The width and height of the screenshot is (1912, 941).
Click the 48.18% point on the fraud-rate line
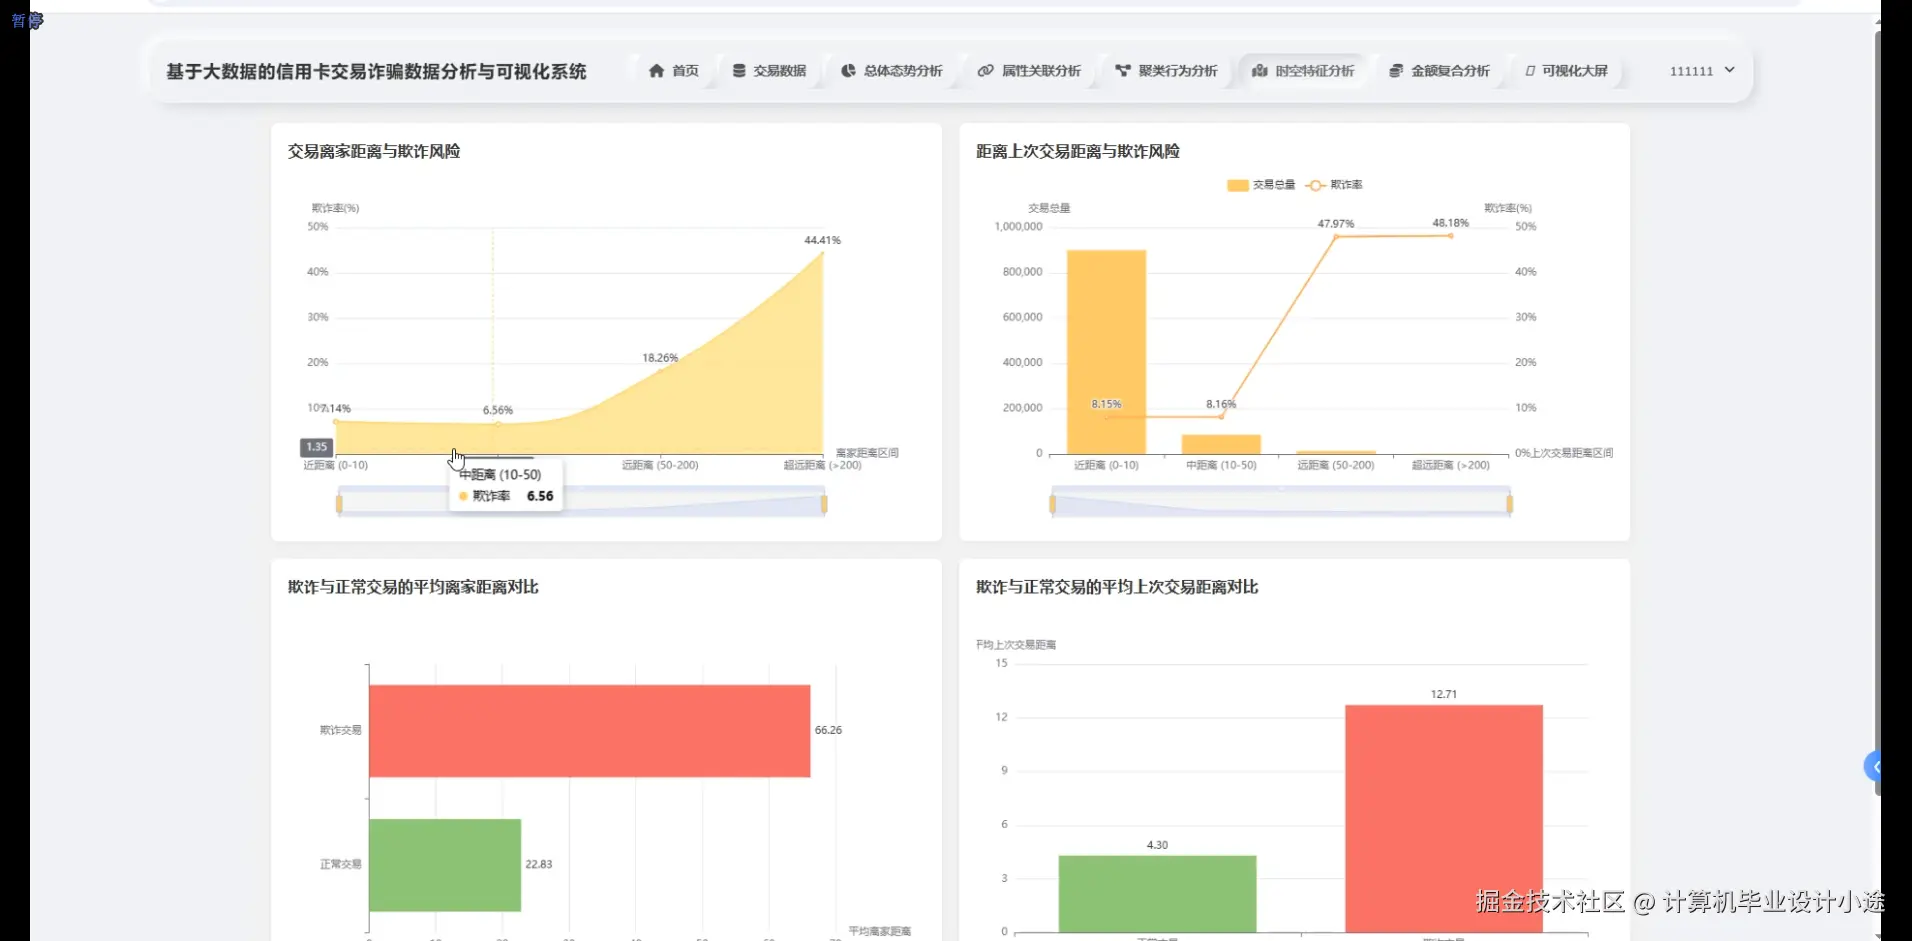point(1451,235)
